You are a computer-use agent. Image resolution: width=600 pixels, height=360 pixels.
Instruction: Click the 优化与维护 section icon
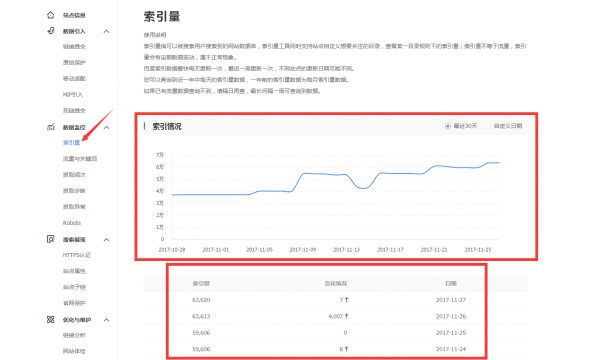click(51, 319)
